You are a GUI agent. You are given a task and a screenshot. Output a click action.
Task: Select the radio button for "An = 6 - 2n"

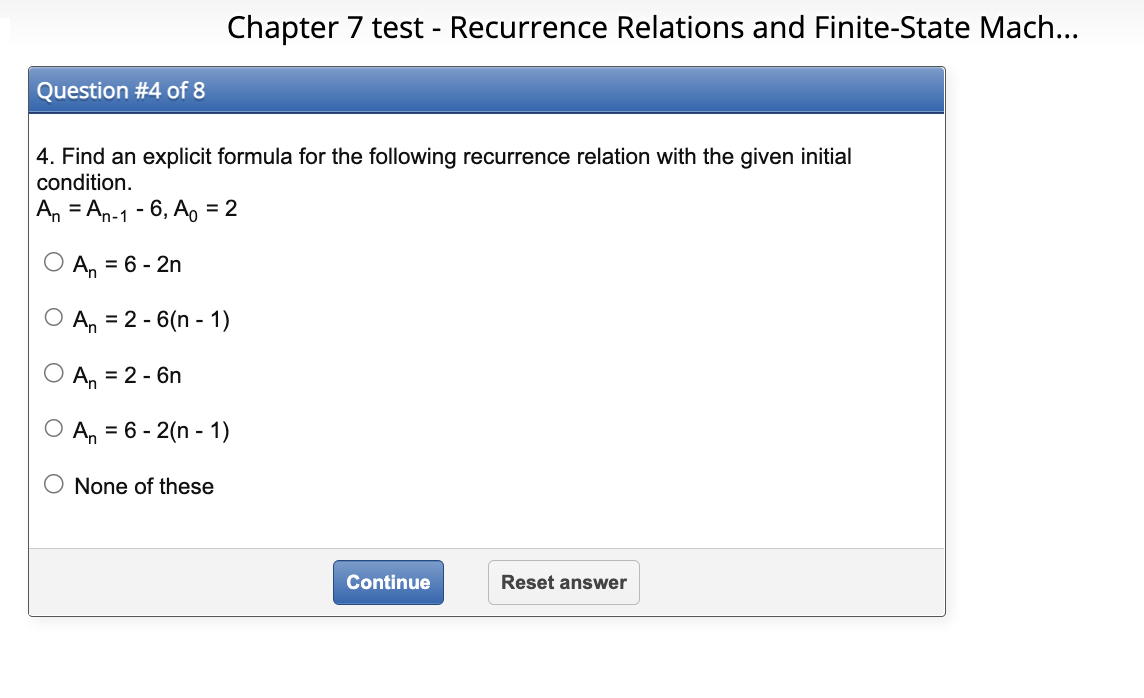coord(52,261)
